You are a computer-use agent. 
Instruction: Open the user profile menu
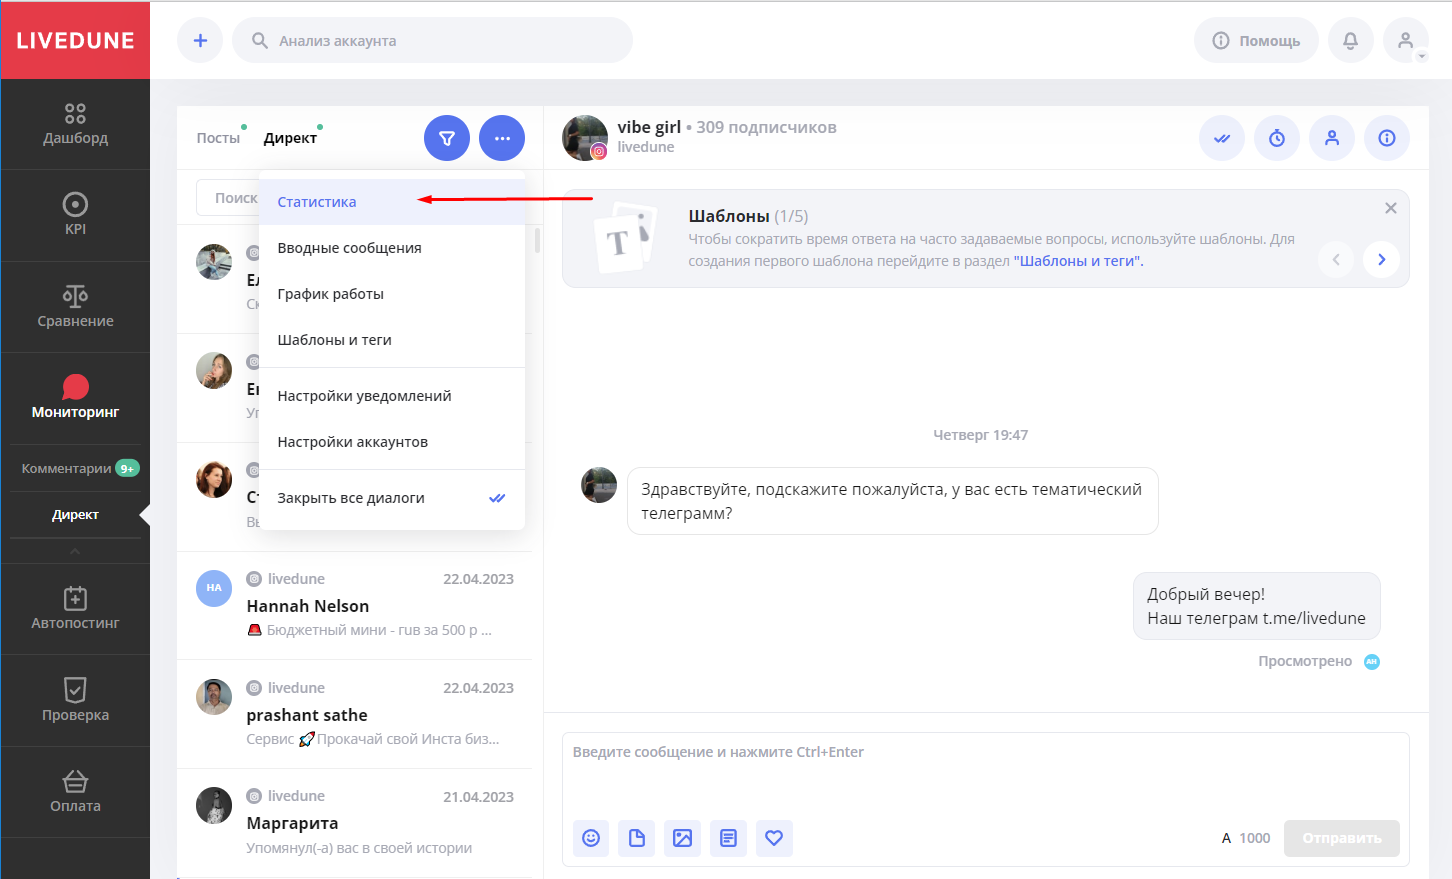coord(1405,40)
